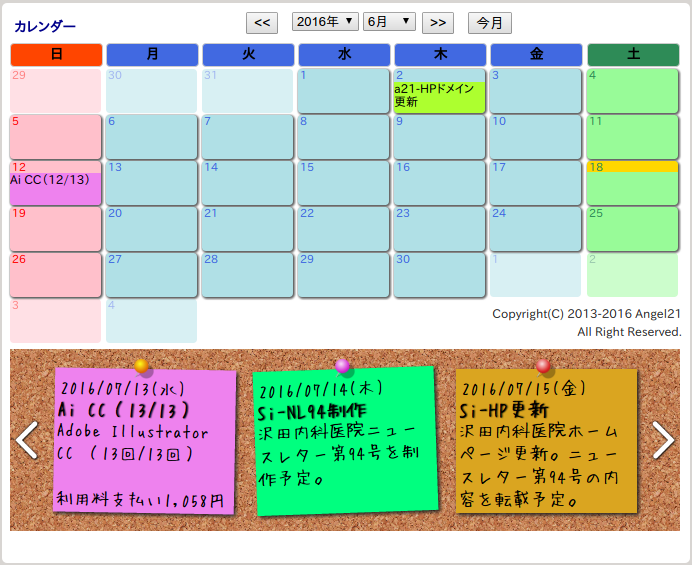
Task: Select June 28 day cell
Action: (x=248, y=275)
